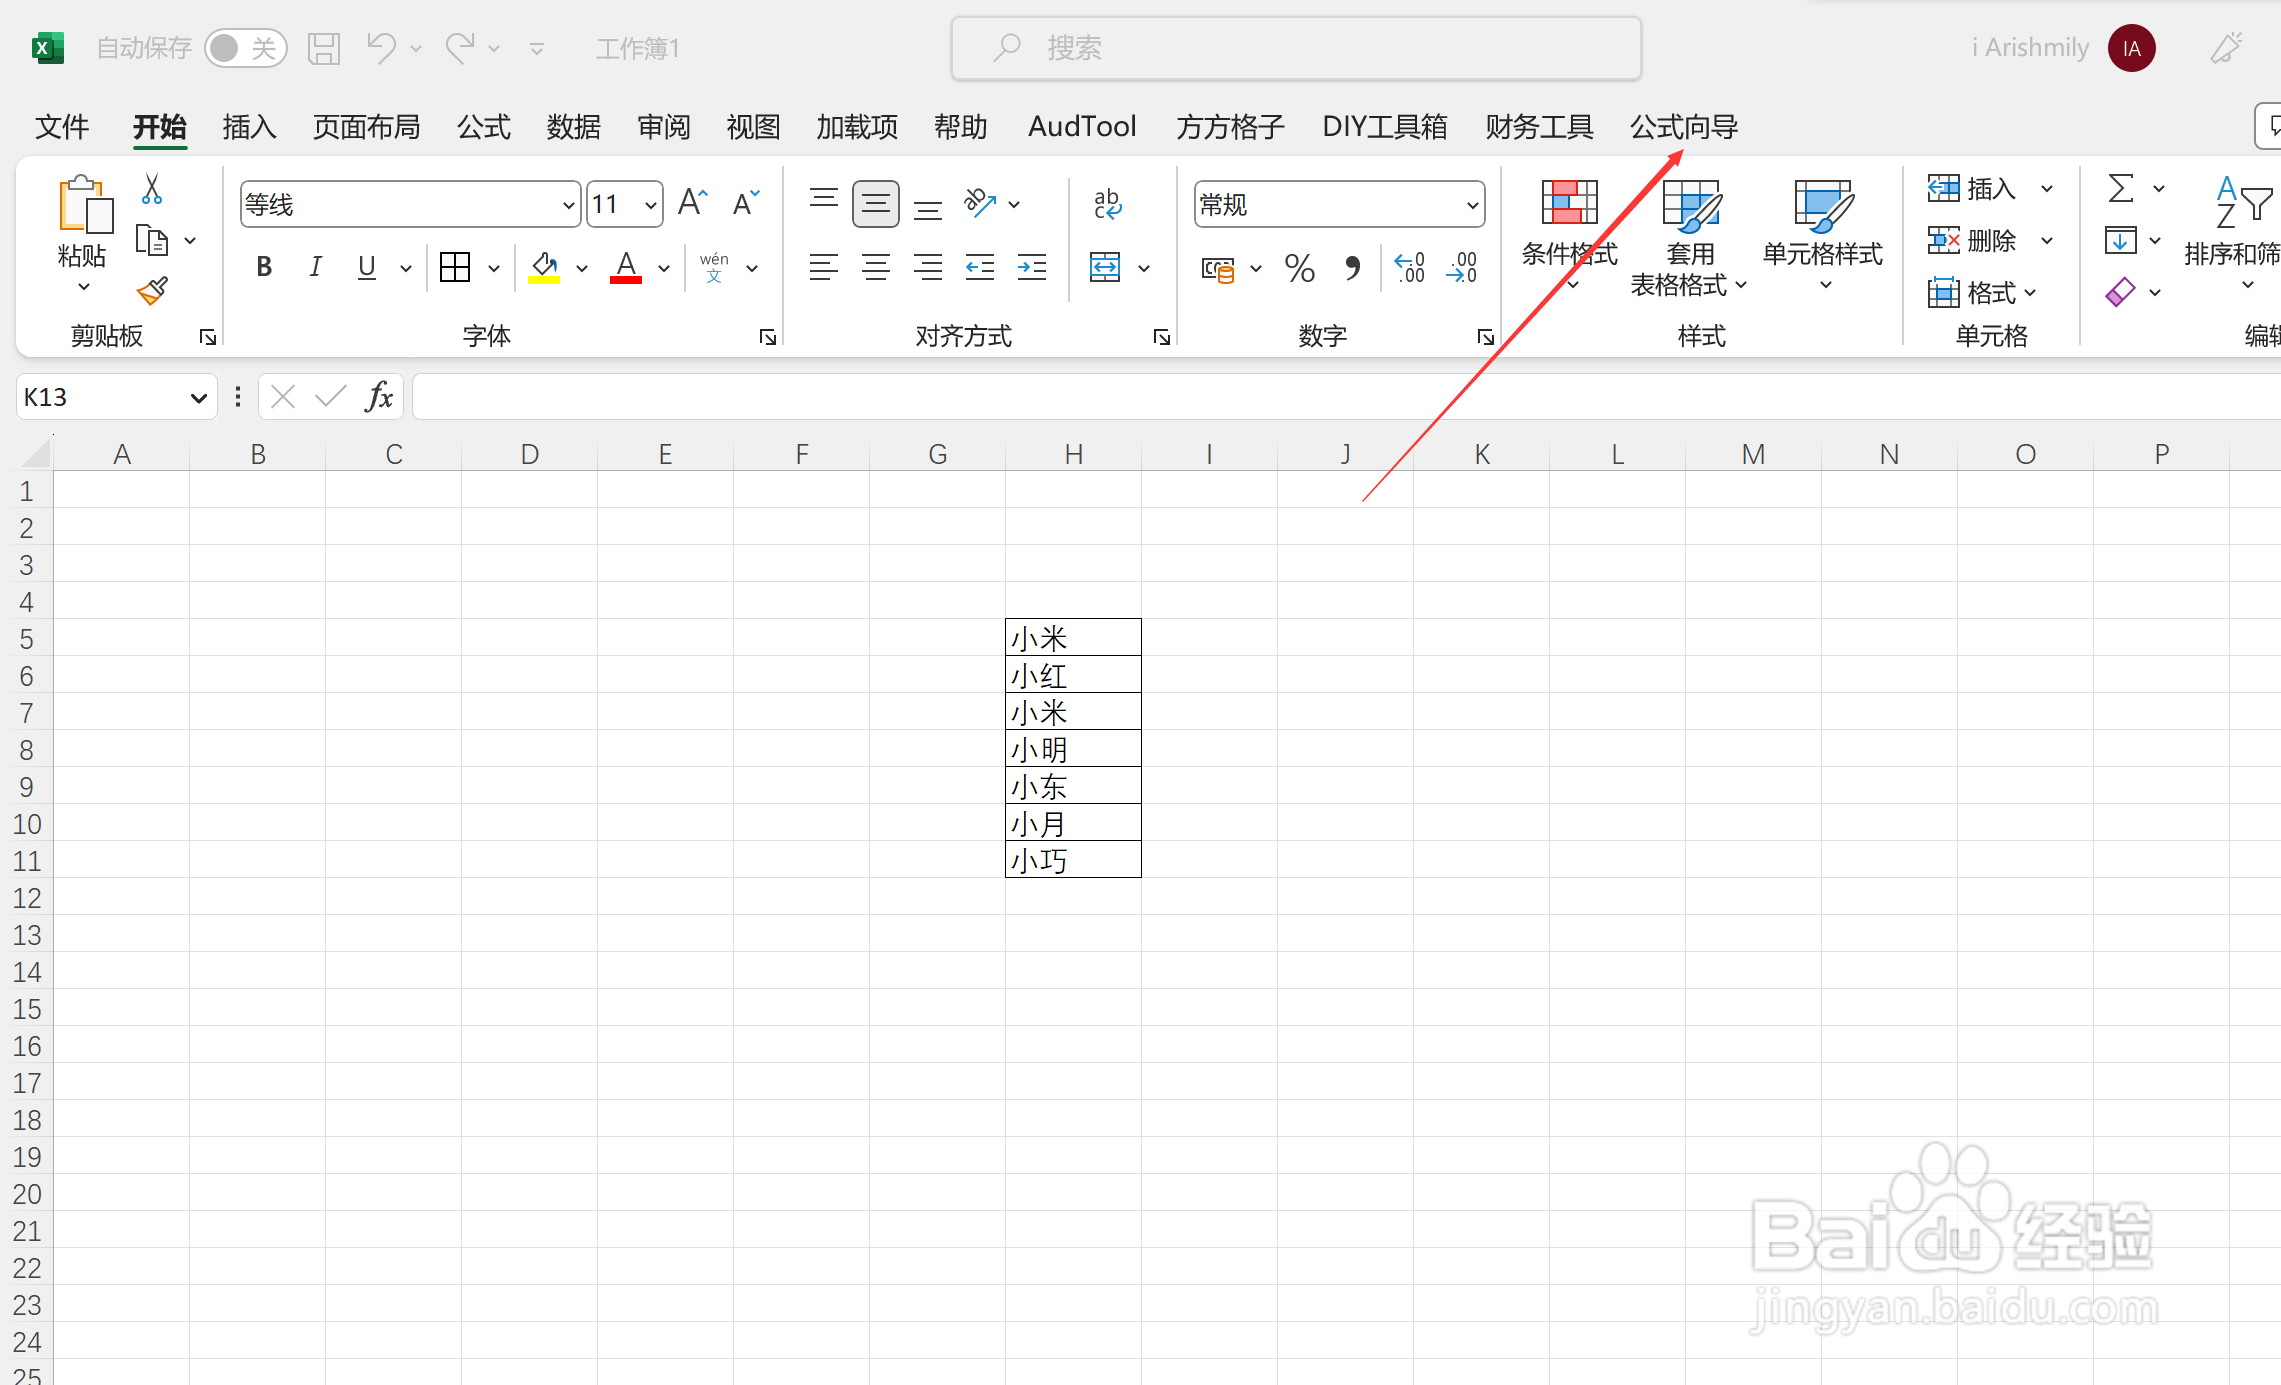The height and width of the screenshot is (1385, 2281).
Task: Click AutoSum sigma icon
Action: (x=2121, y=188)
